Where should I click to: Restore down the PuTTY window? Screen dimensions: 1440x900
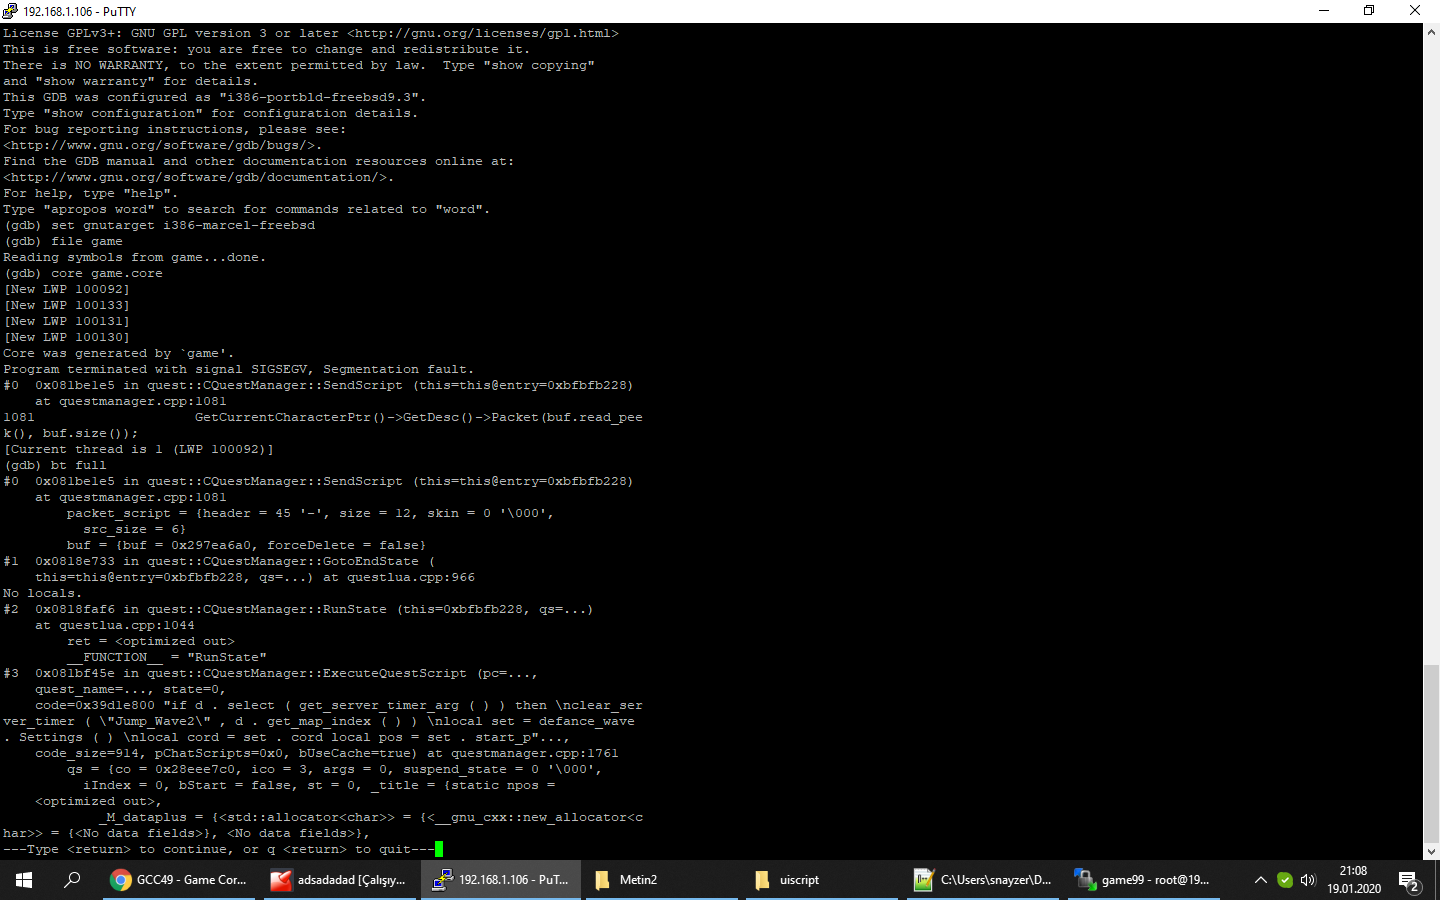tap(1369, 11)
